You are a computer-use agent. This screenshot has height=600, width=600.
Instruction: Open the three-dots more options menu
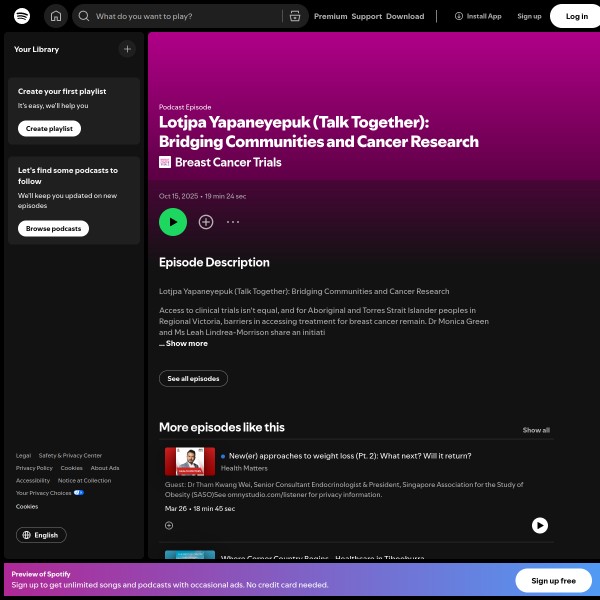point(233,222)
